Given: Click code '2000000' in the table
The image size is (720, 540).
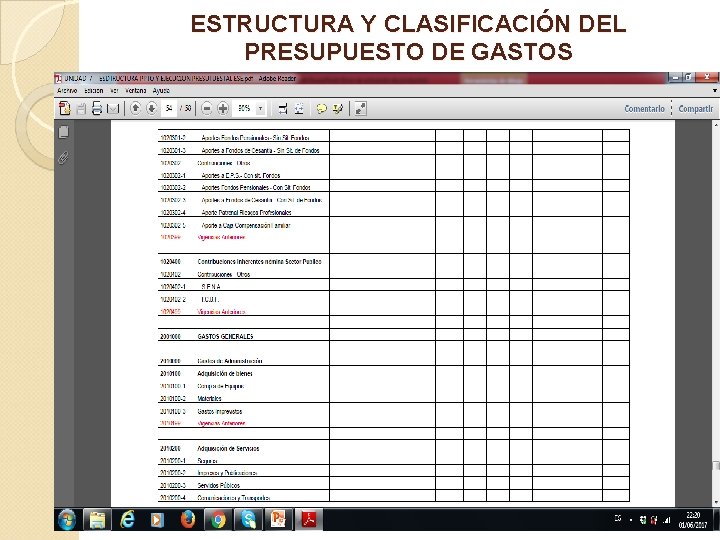Looking at the screenshot, I should click(x=170, y=337).
